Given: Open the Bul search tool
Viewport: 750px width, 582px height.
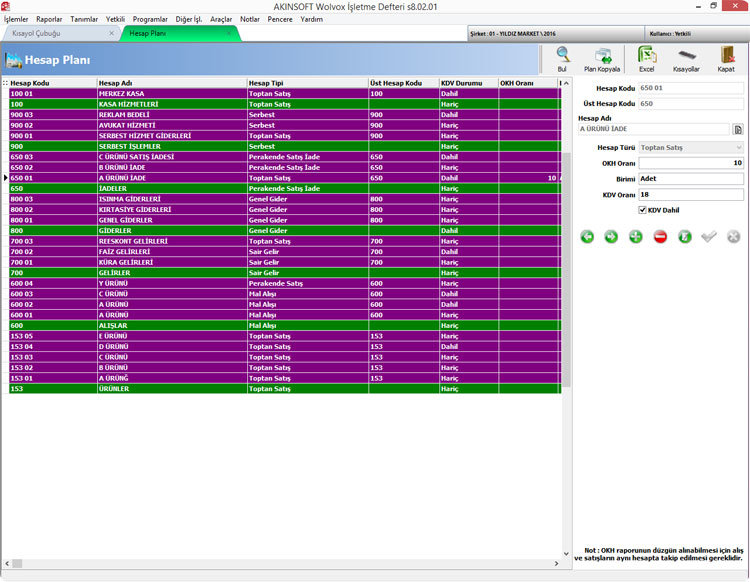Looking at the screenshot, I should click(x=563, y=59).
